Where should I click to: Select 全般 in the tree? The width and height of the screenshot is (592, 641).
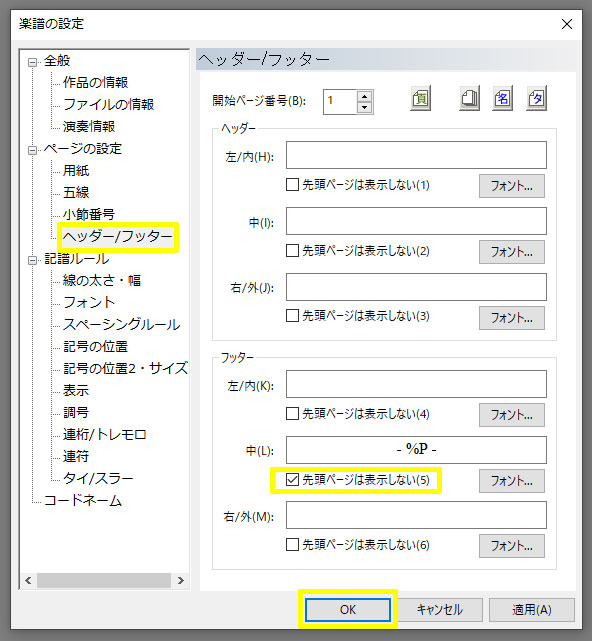click(57, 61)
